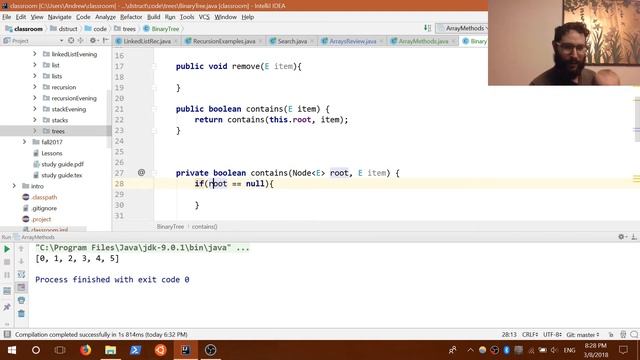
Task: Open the VCS menu
Action: tap(204, 17)
